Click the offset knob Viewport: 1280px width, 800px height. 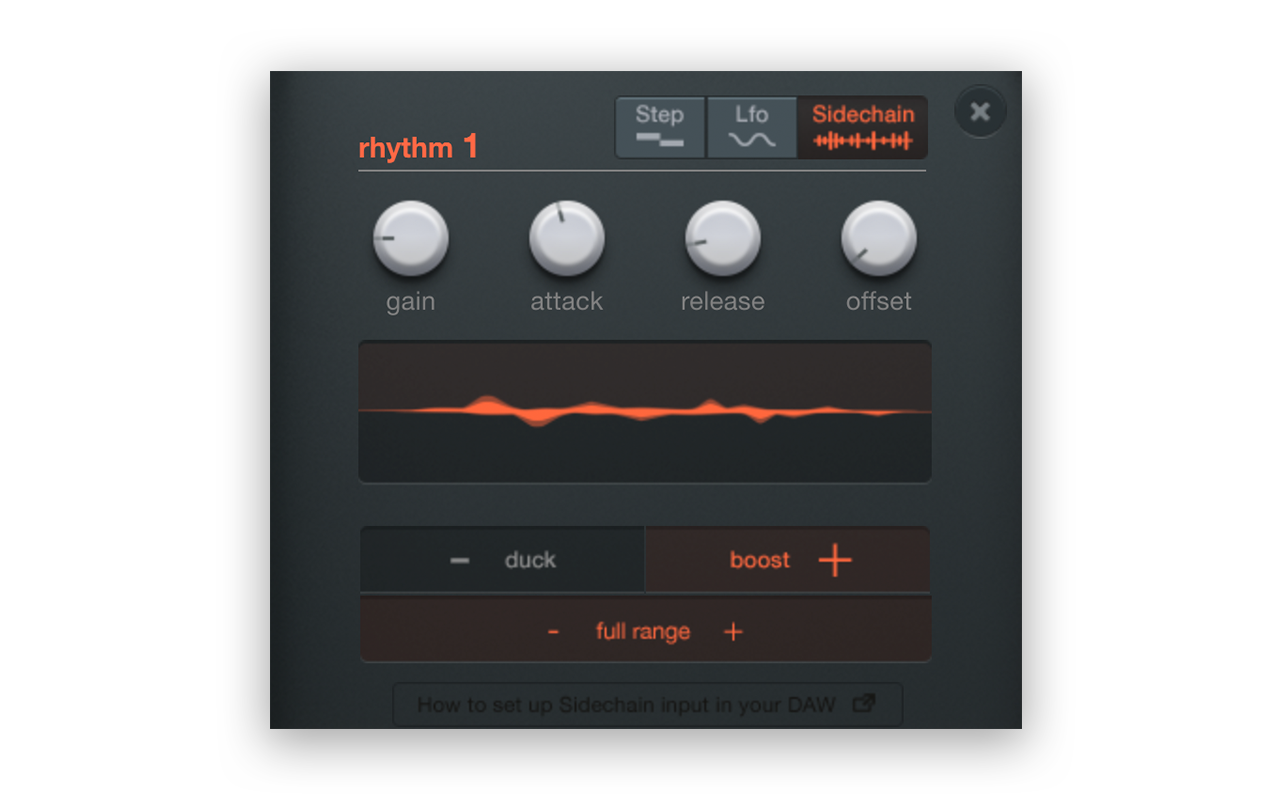(879, 238)
